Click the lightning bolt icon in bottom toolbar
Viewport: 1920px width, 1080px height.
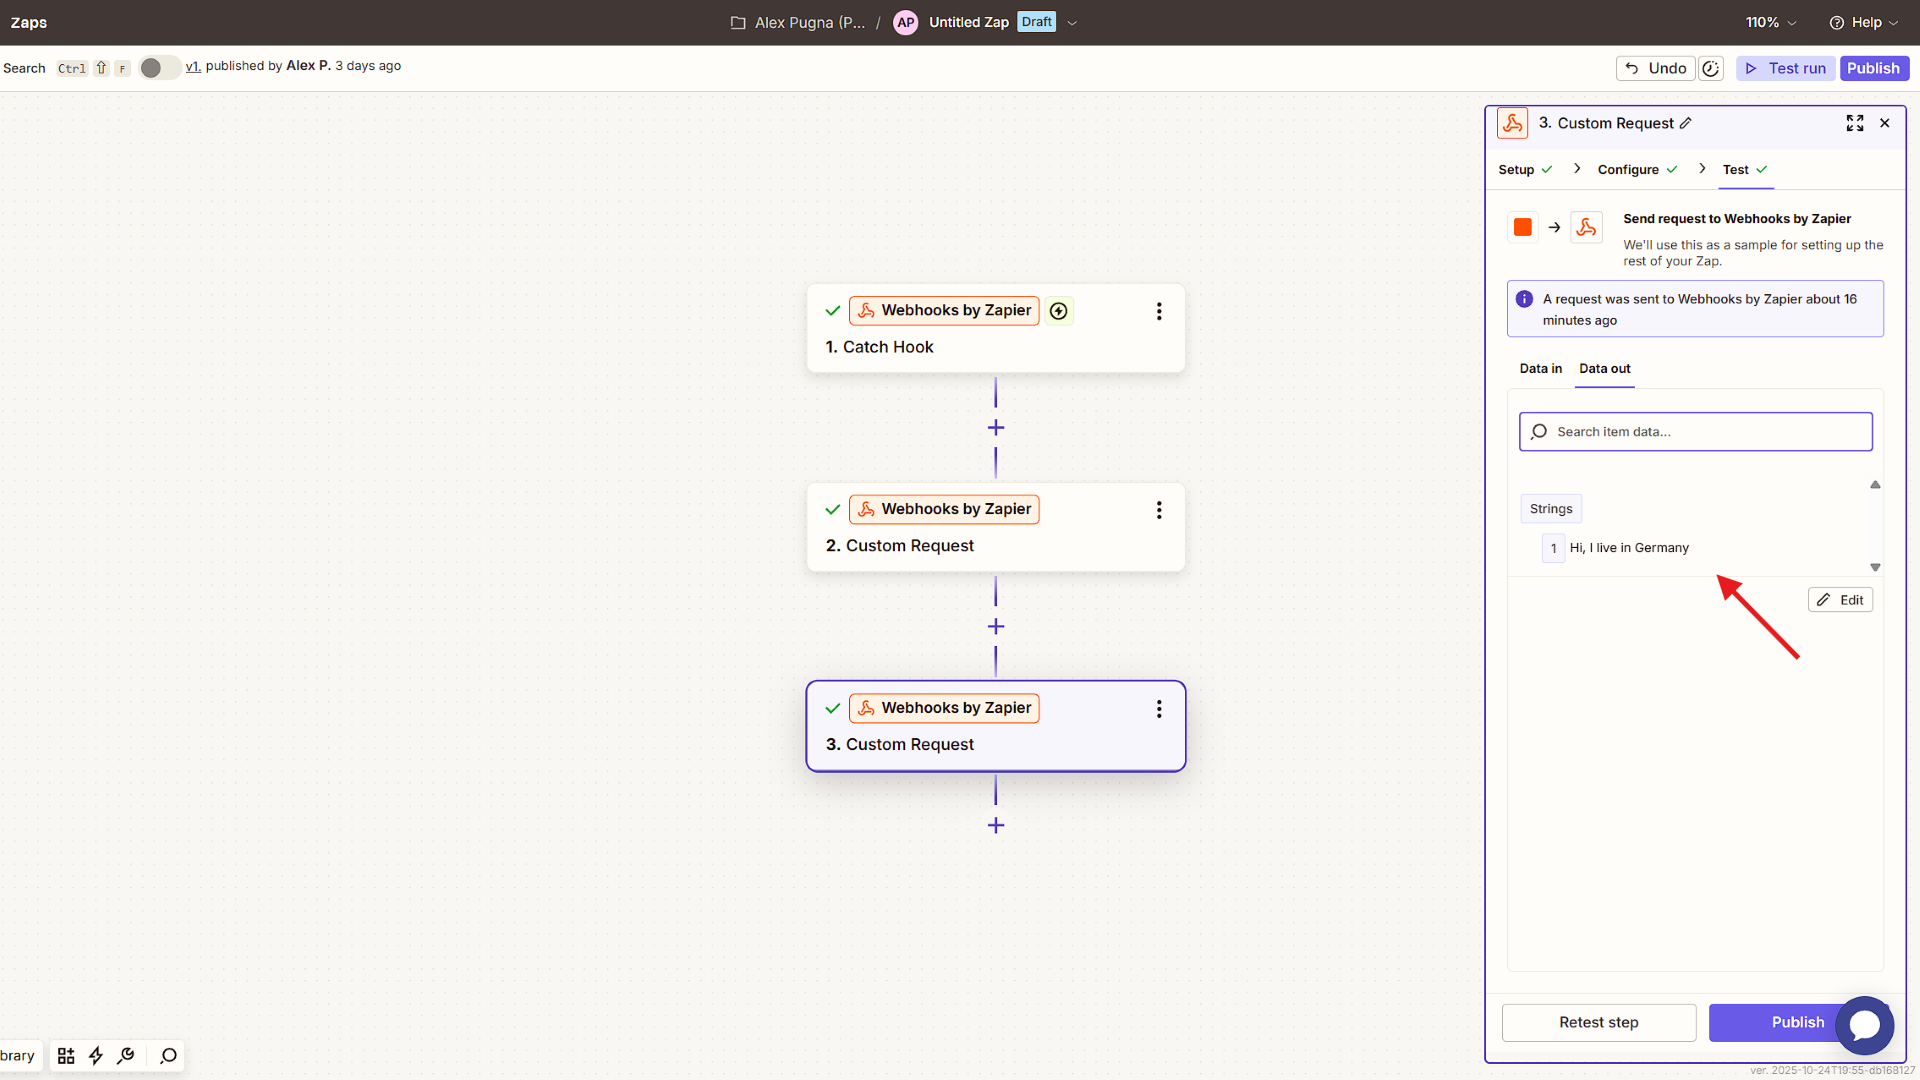[x=96, y=1055]
